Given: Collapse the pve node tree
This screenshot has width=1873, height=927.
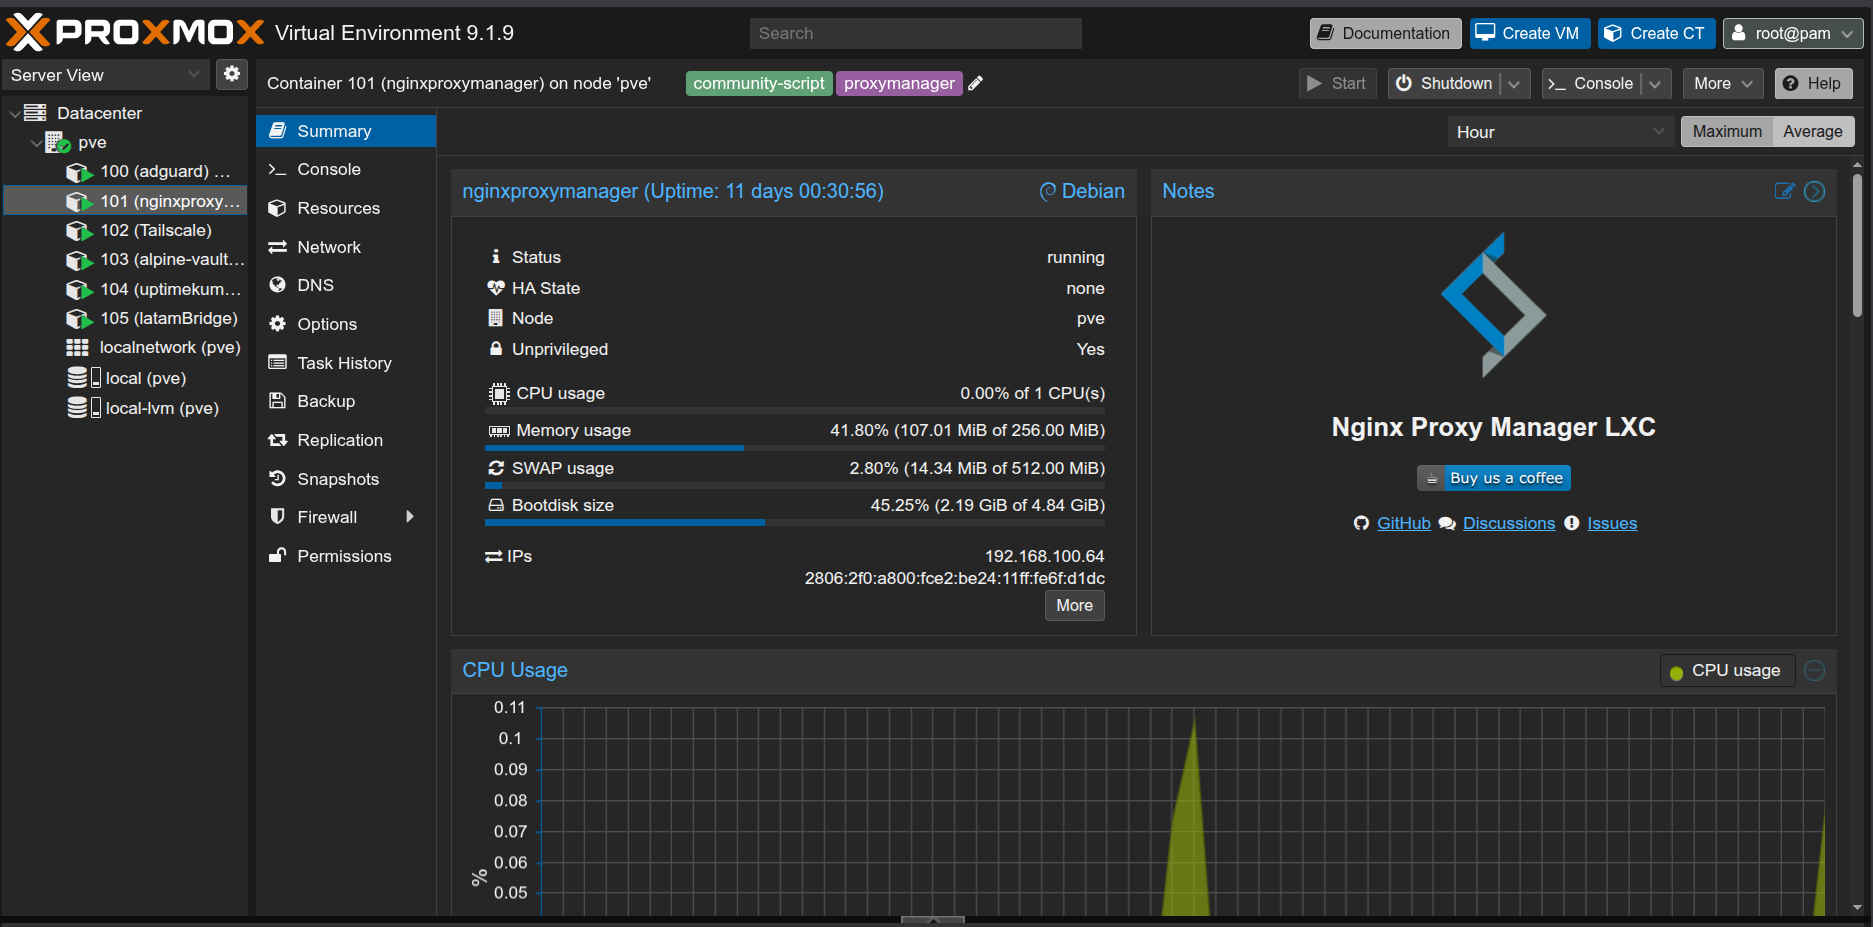Looking at the screenshot, I should coord(36,143).
